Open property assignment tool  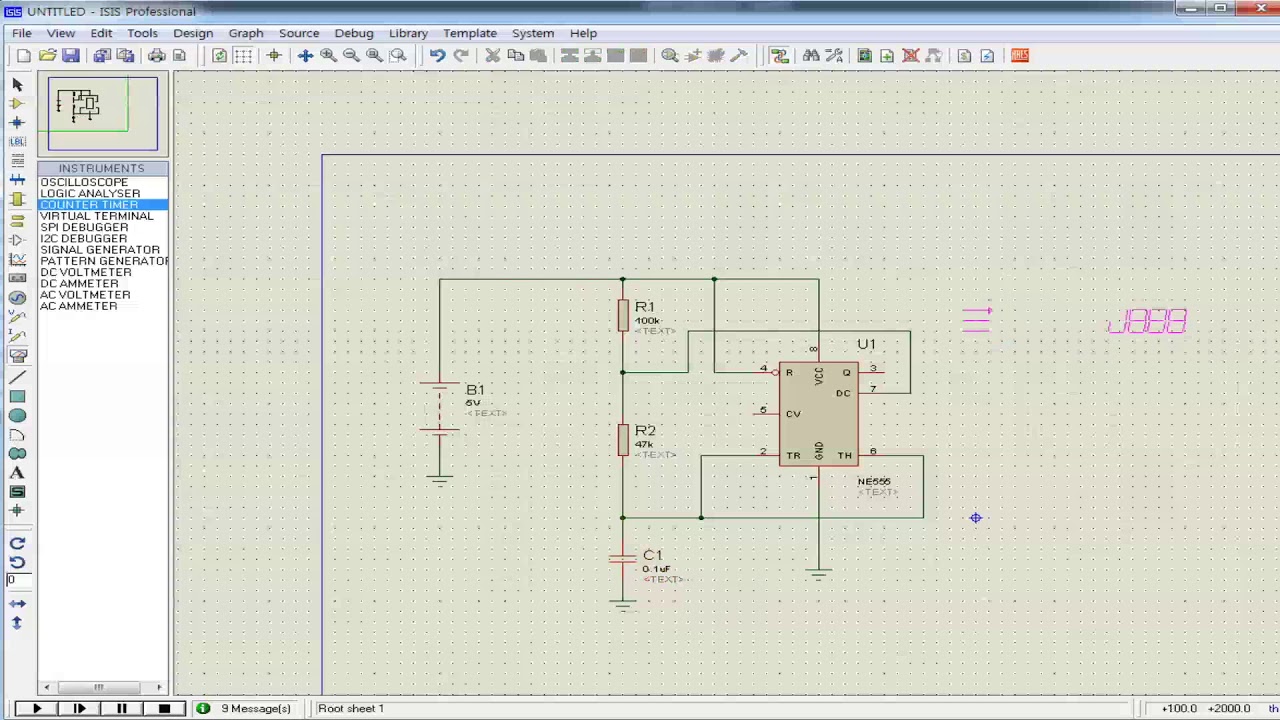coord(834,56)
